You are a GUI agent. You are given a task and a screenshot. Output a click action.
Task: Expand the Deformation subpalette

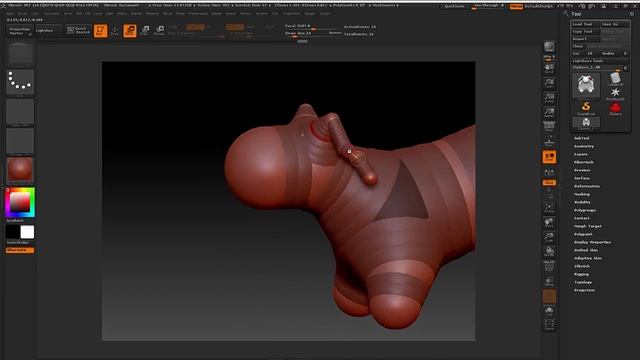click(587, 186)
